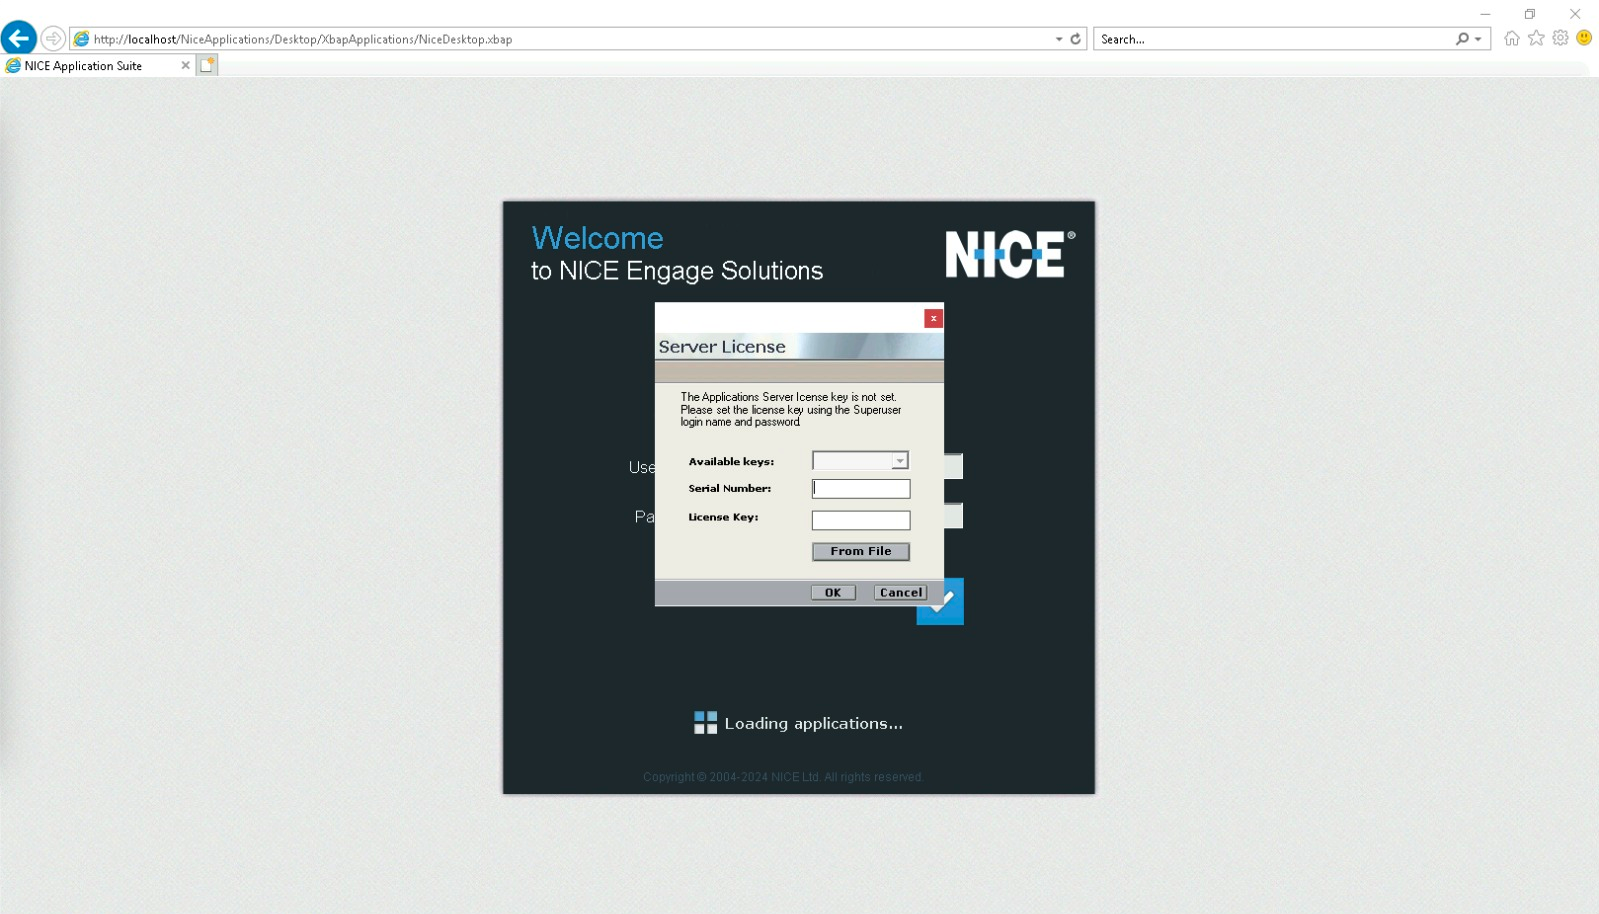Screen dimensions: 1599x914
Task: Open browser Tools gear icon
Action: point(1560,38)
